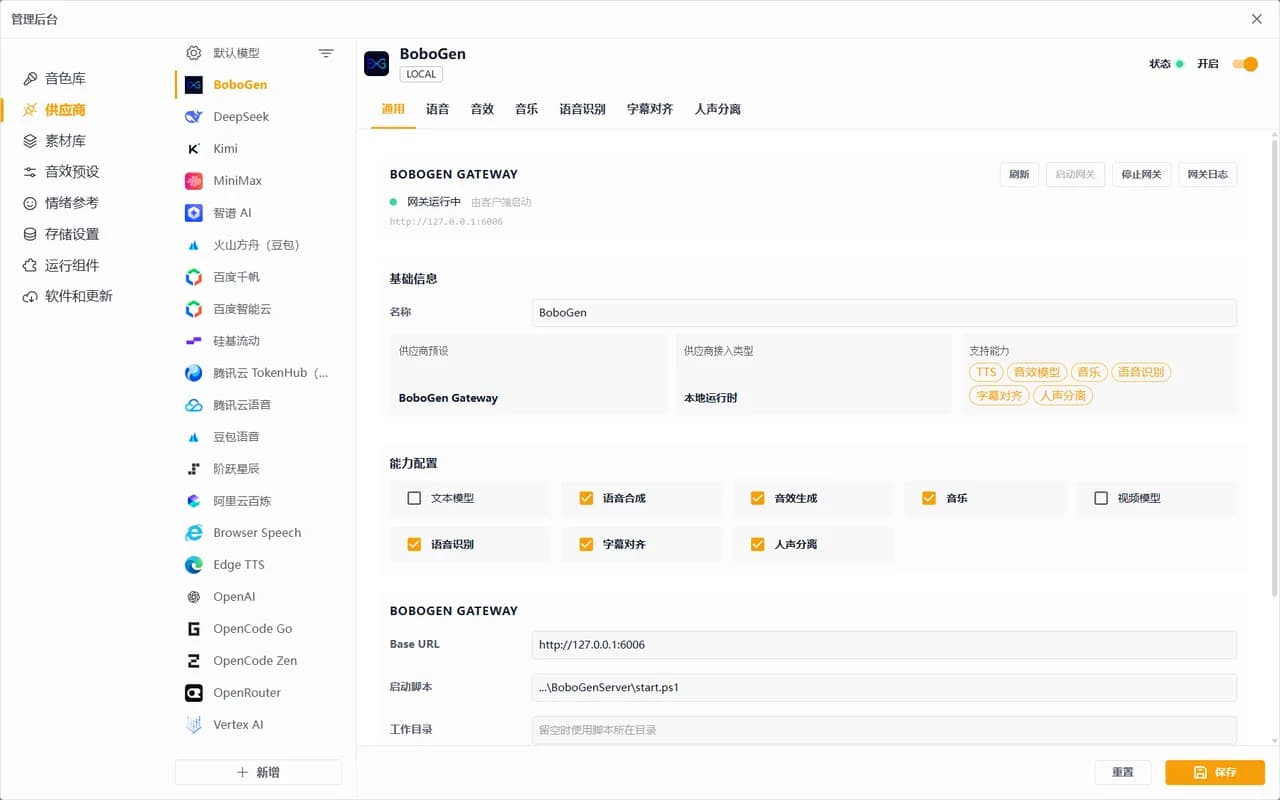Select the 腾讯云 TokenHub logo
Screen dimensions: 1280x800
[x=194, y=373]
